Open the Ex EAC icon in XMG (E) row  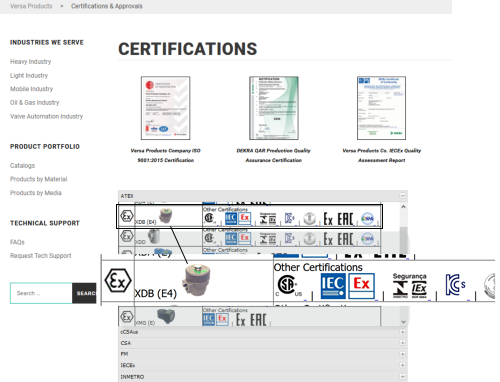click(x=251, y=320)
